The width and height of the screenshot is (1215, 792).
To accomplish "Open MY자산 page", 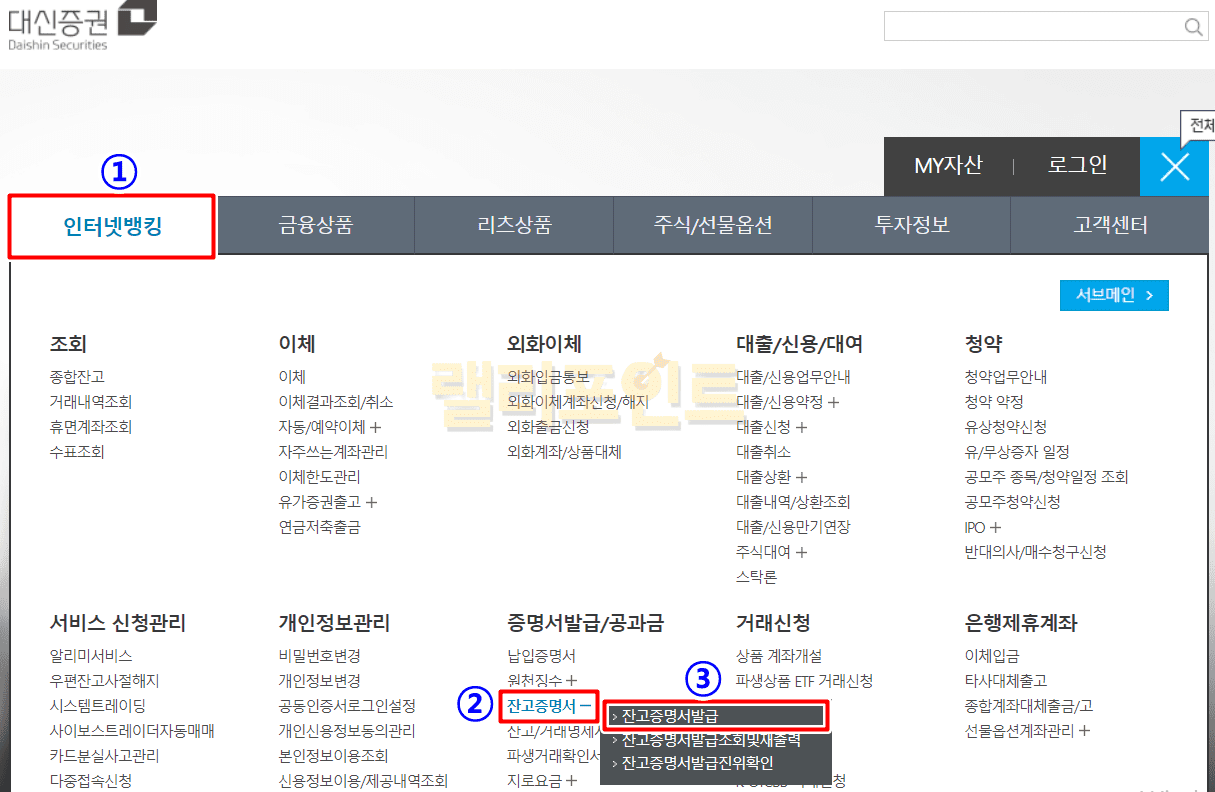I will pyautogui.click(x=948, y=166).
